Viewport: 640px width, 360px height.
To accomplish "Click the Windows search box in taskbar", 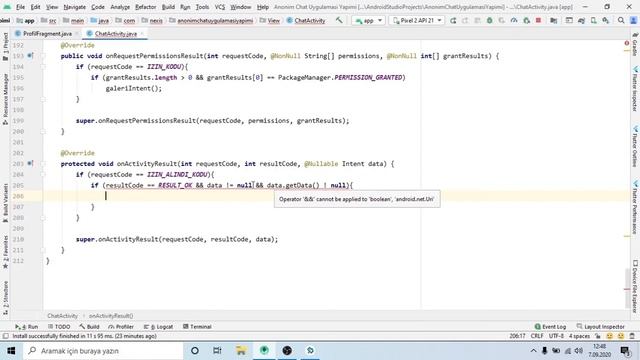I will 102,351.
